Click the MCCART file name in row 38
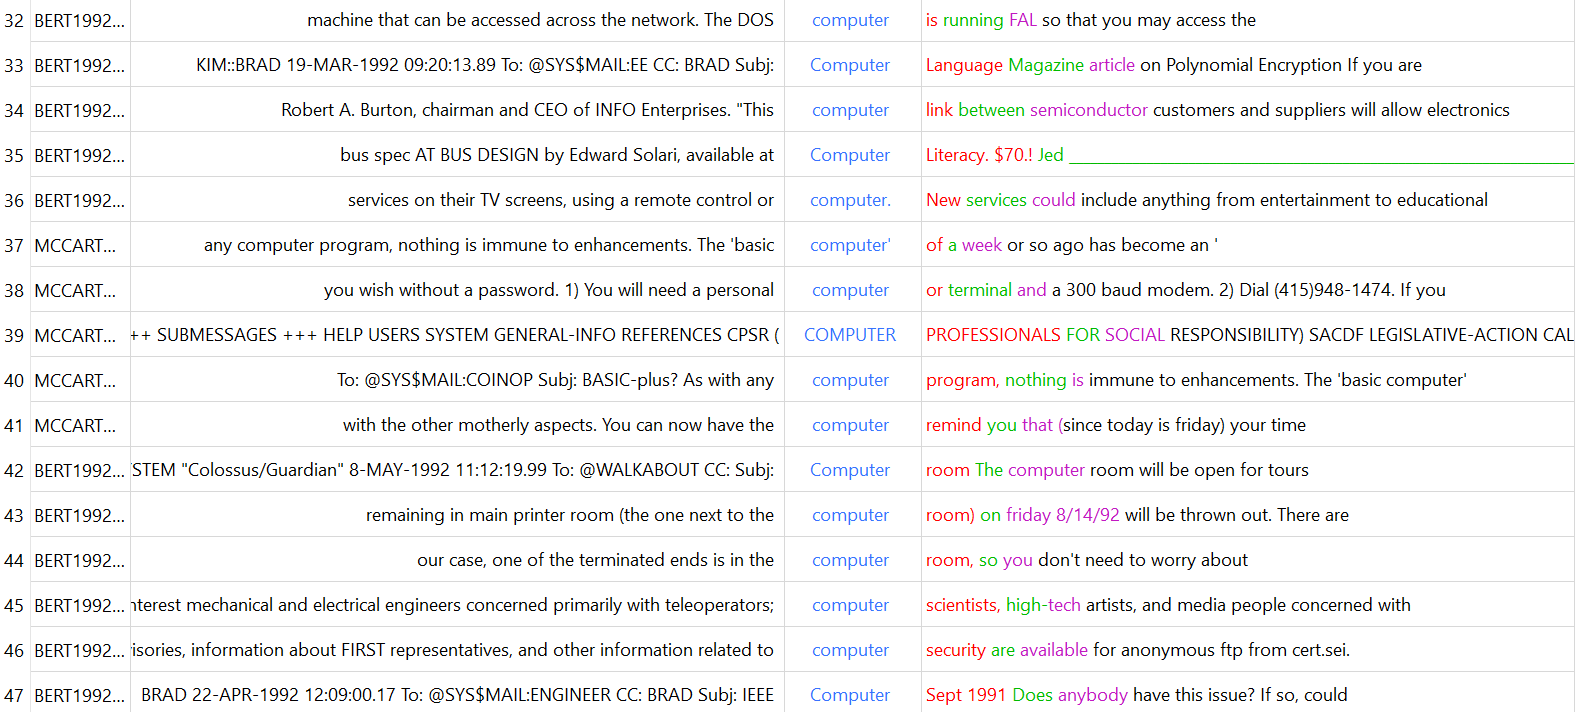The height and width of the screenshot is (712, 1587). (75, 290)
